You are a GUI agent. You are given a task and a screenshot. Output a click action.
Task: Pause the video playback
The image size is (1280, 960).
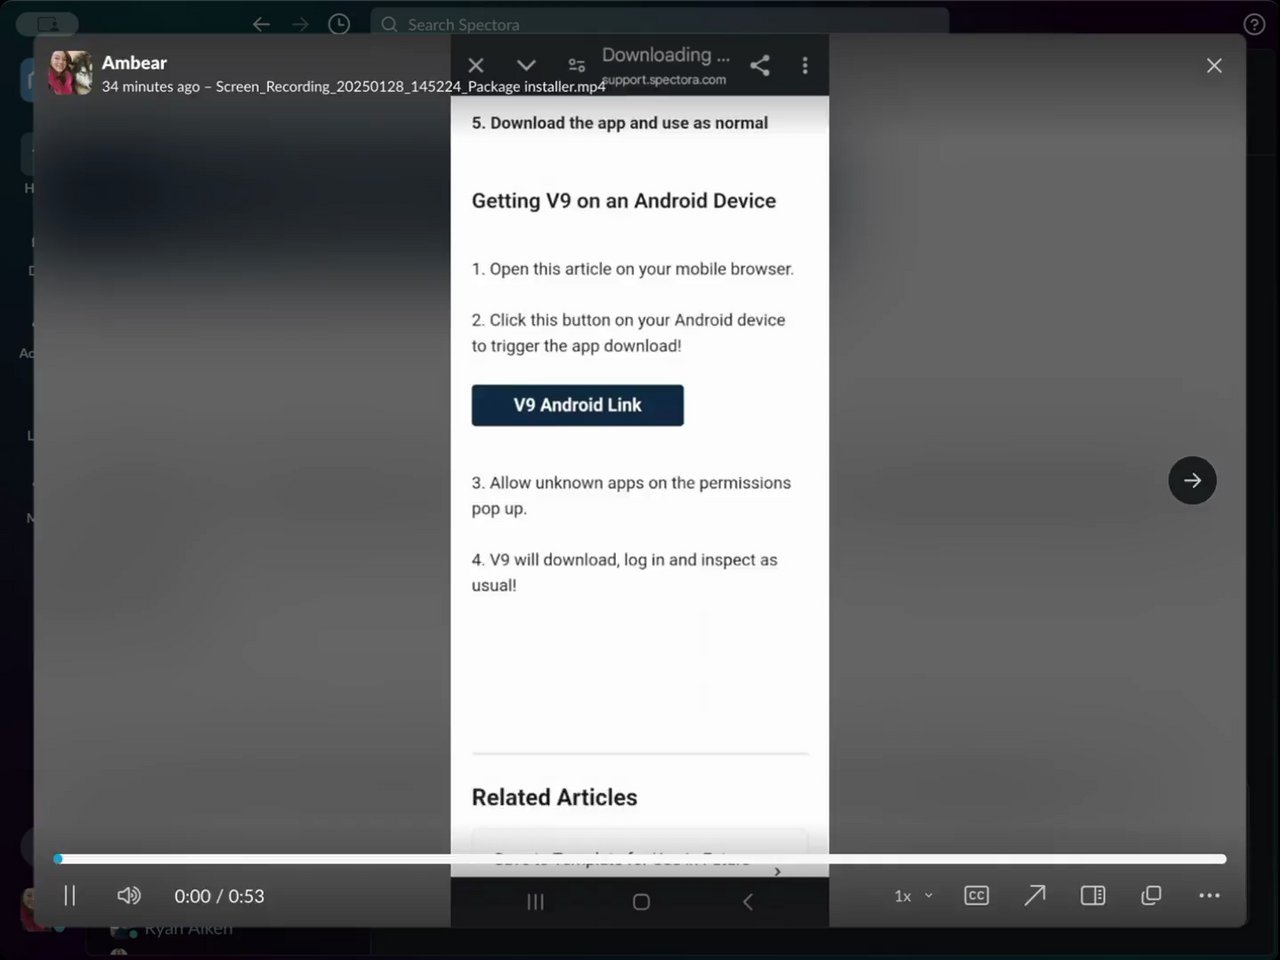70,895
